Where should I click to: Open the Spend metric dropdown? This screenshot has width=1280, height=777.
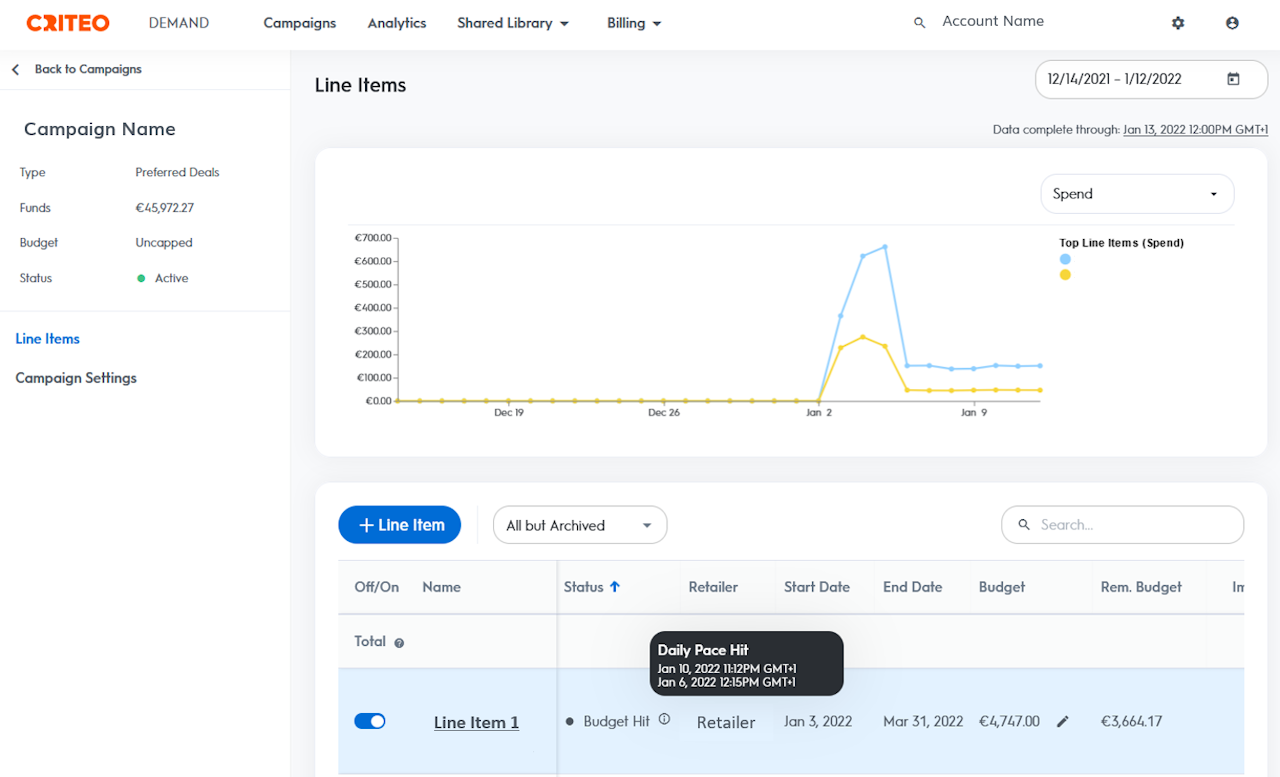(x=1137, y=194)
